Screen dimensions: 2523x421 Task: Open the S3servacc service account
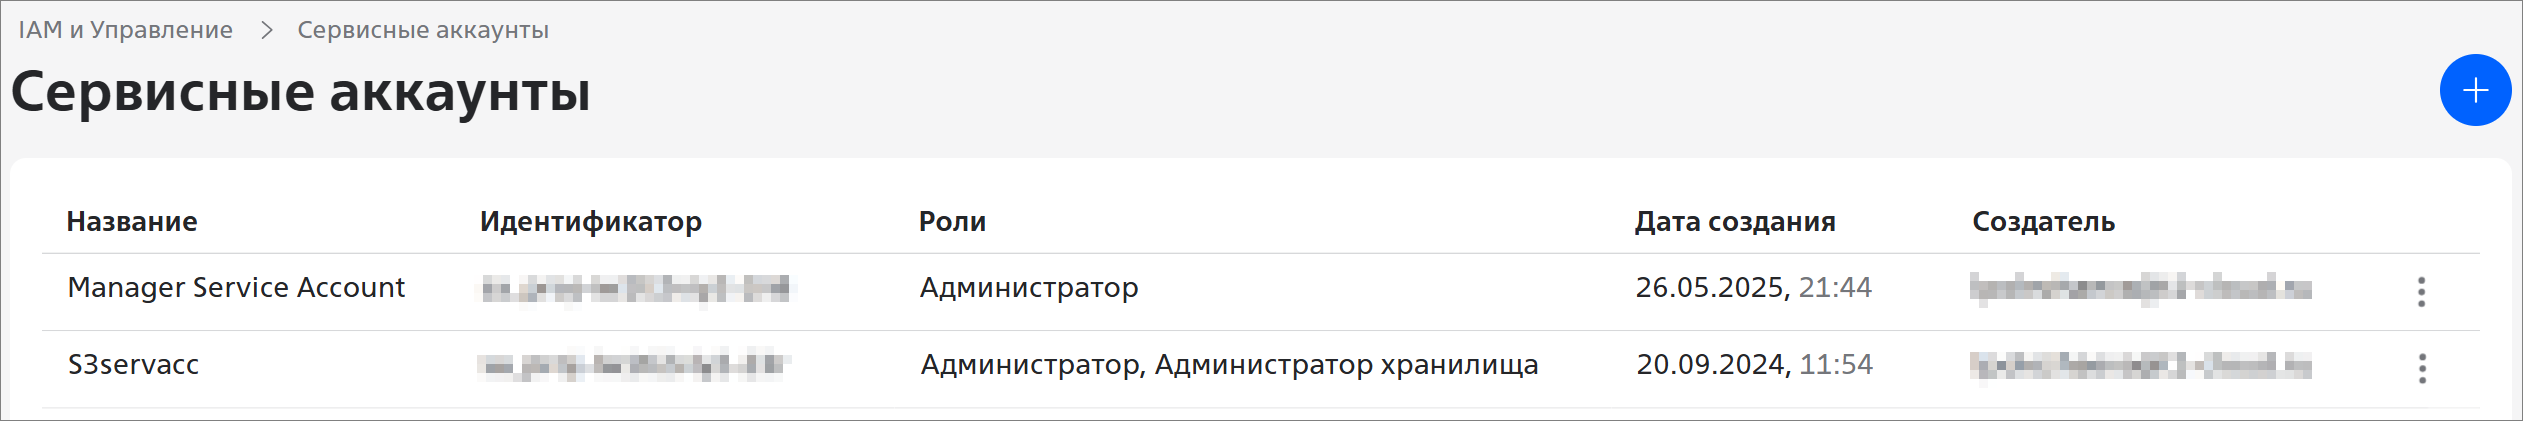[133, 365]
